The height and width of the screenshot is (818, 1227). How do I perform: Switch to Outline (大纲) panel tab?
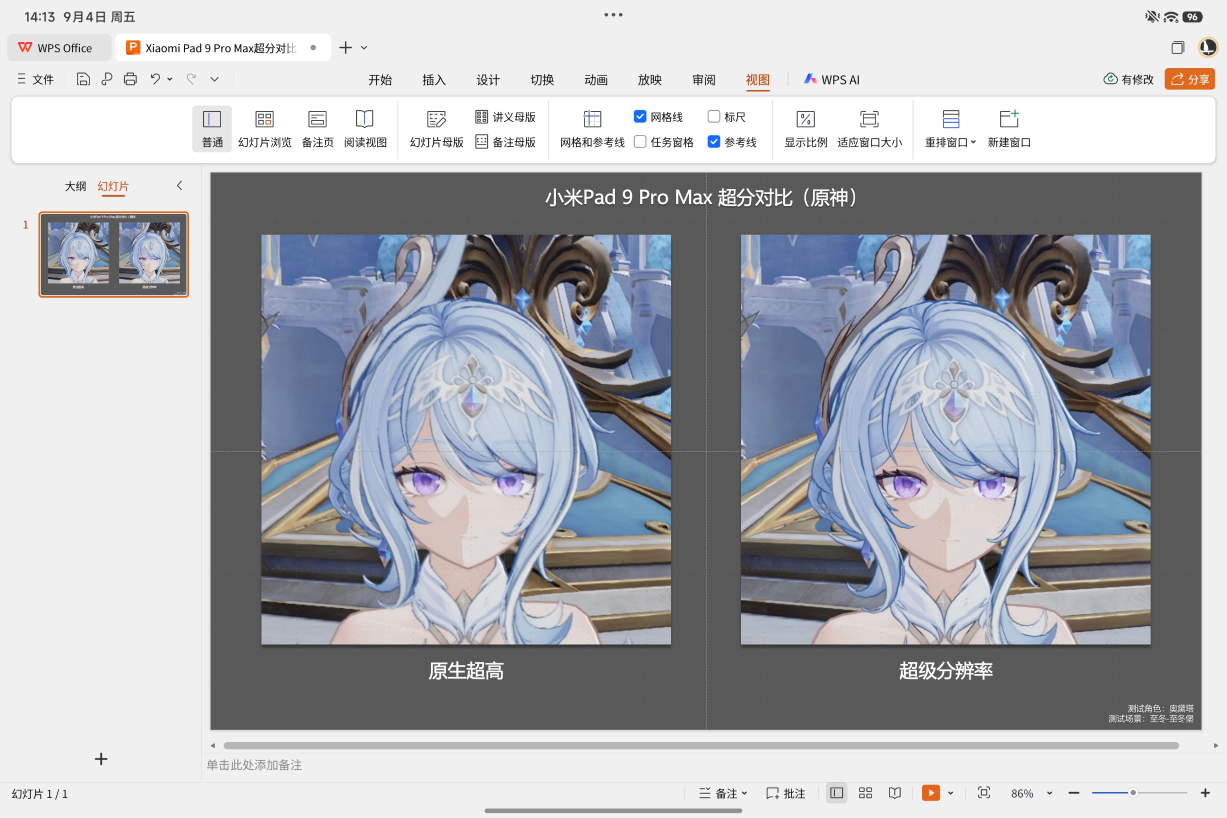point(76,186)
